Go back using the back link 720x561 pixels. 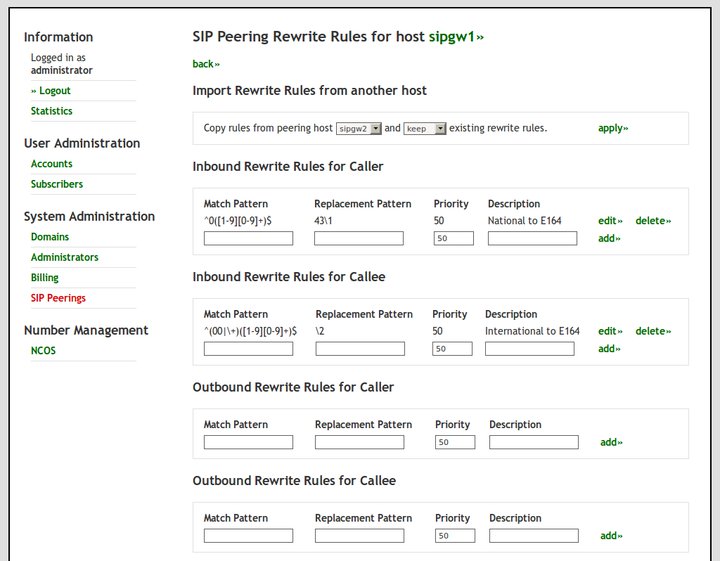pos(206,64)
